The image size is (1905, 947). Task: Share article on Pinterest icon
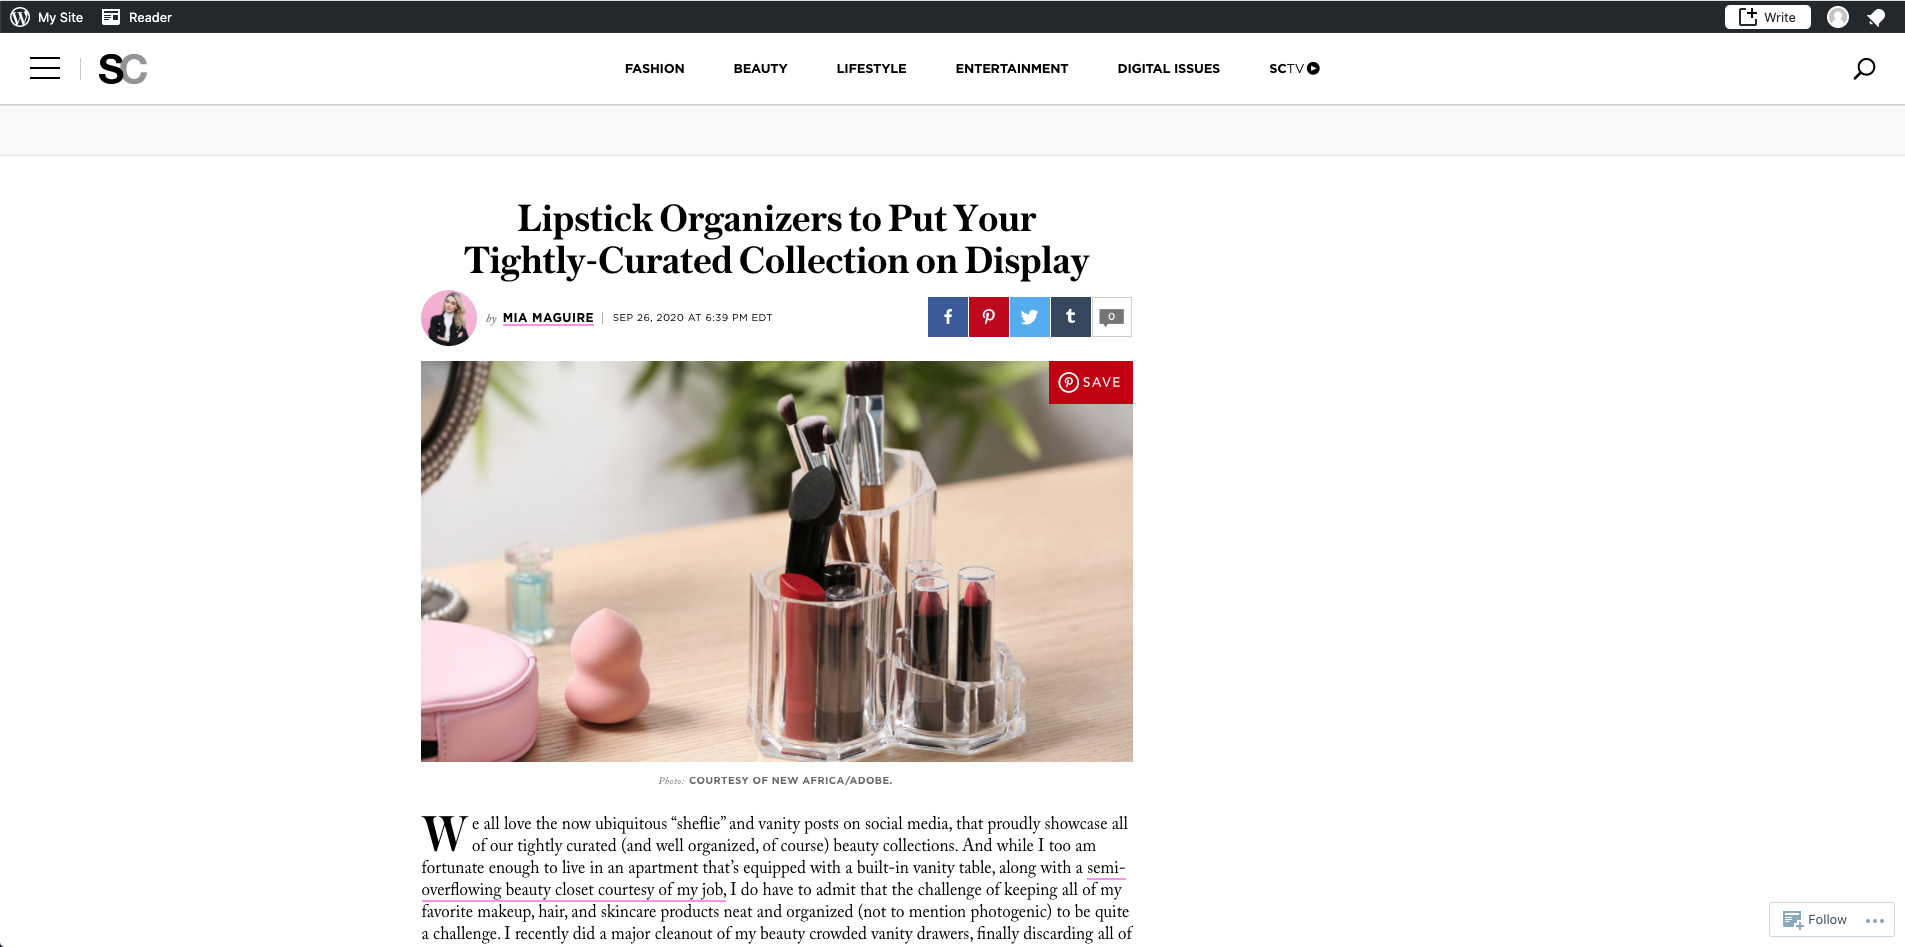(989, 317)
